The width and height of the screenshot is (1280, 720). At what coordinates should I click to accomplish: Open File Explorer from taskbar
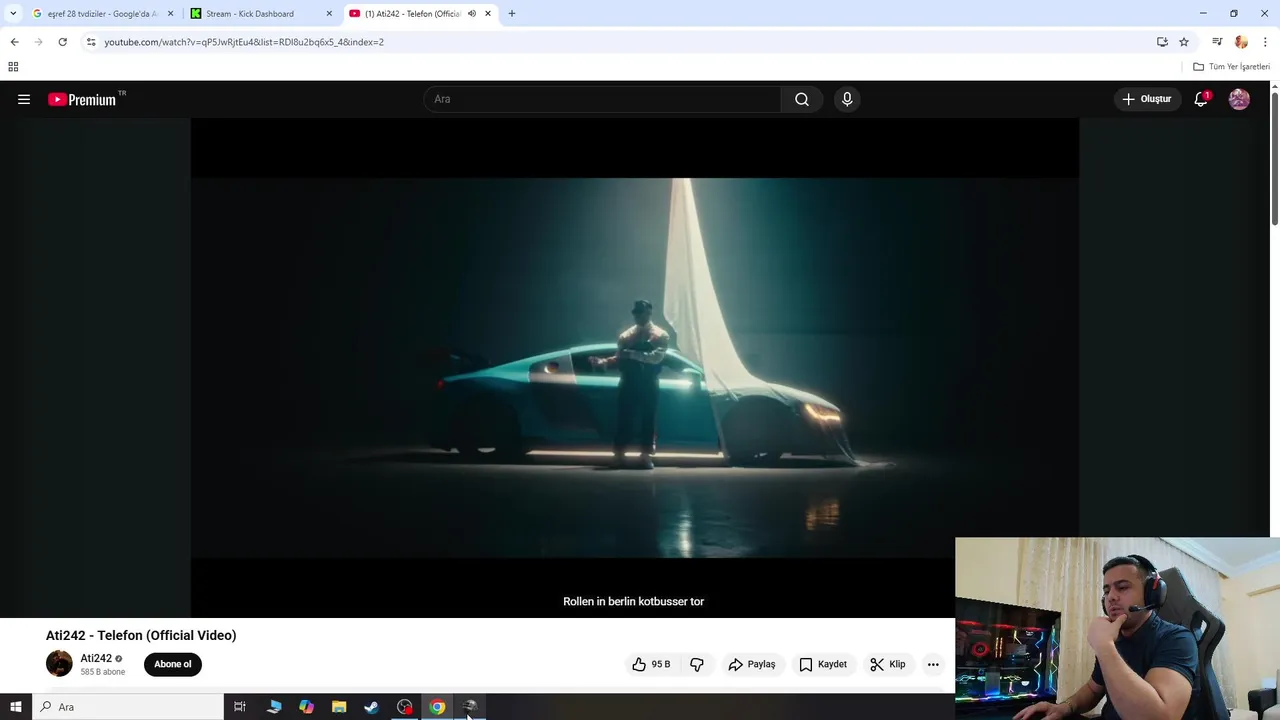pyautogui.click(x=339, y=707)
